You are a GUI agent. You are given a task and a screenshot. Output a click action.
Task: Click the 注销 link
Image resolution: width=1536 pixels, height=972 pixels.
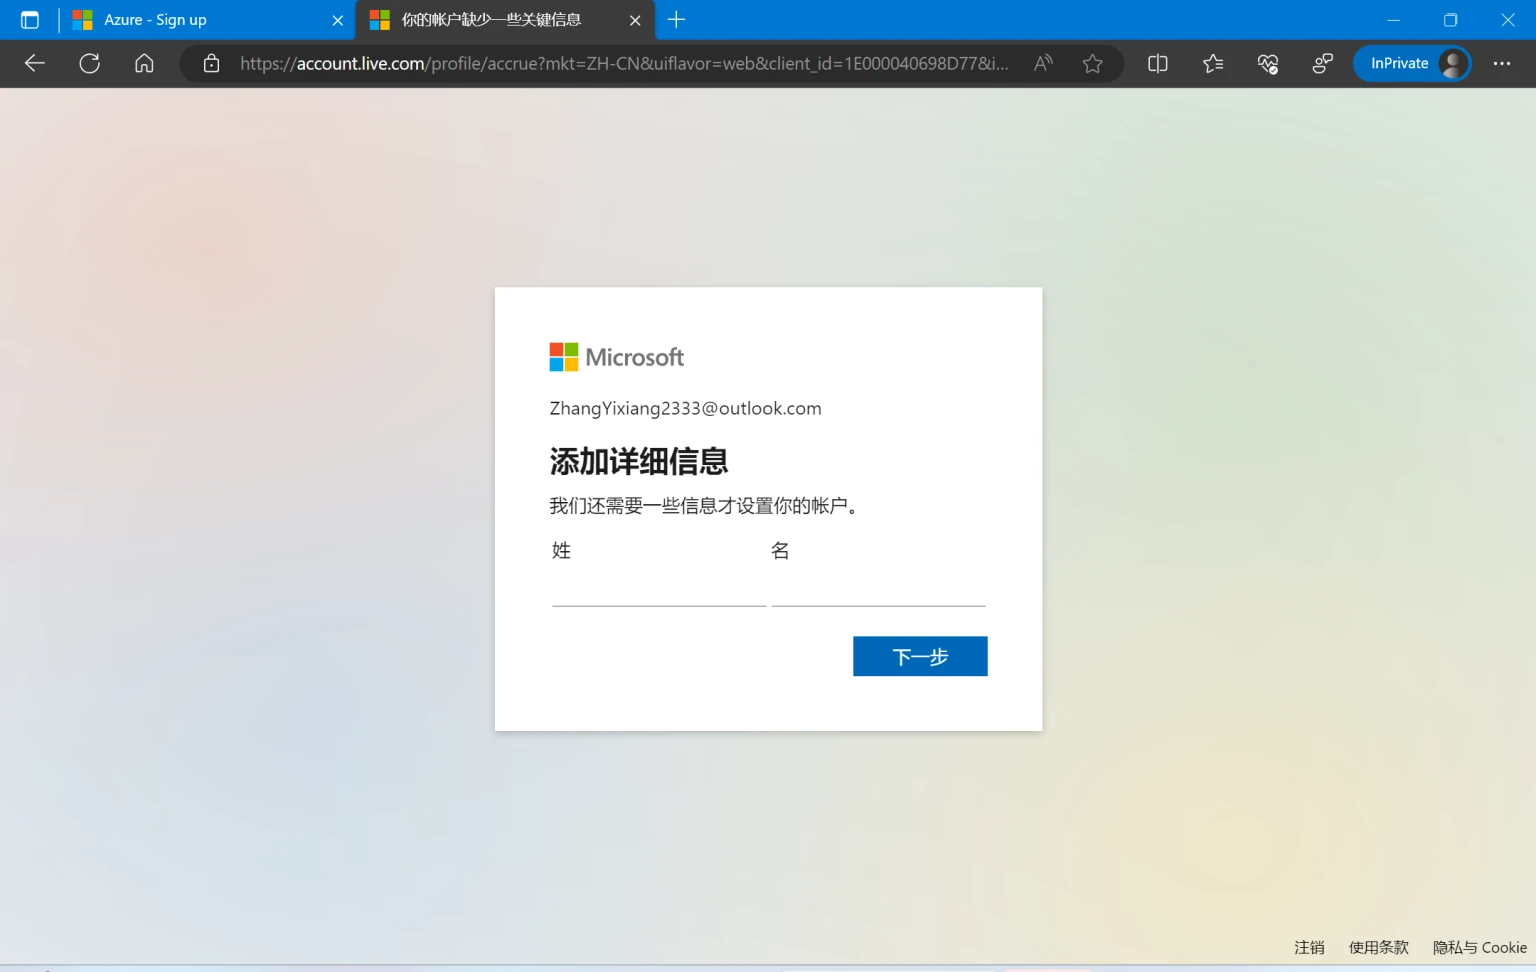click(x=1309, y=947)
